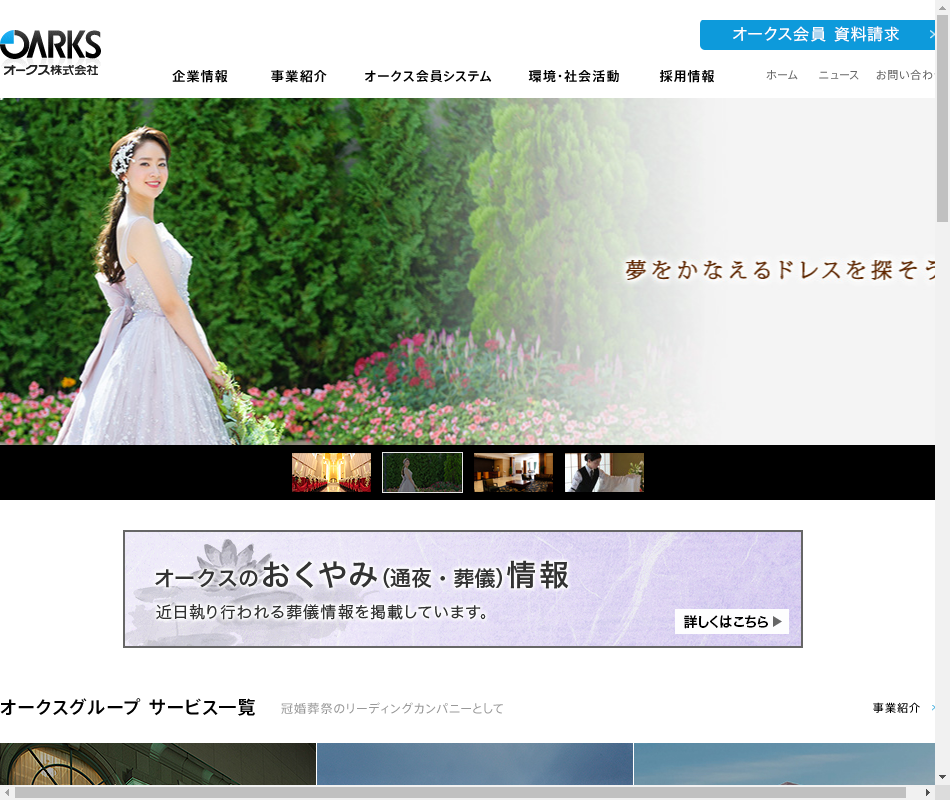Select オークス会員システム in navigation

pyautogui.click(x=427, y=76)
